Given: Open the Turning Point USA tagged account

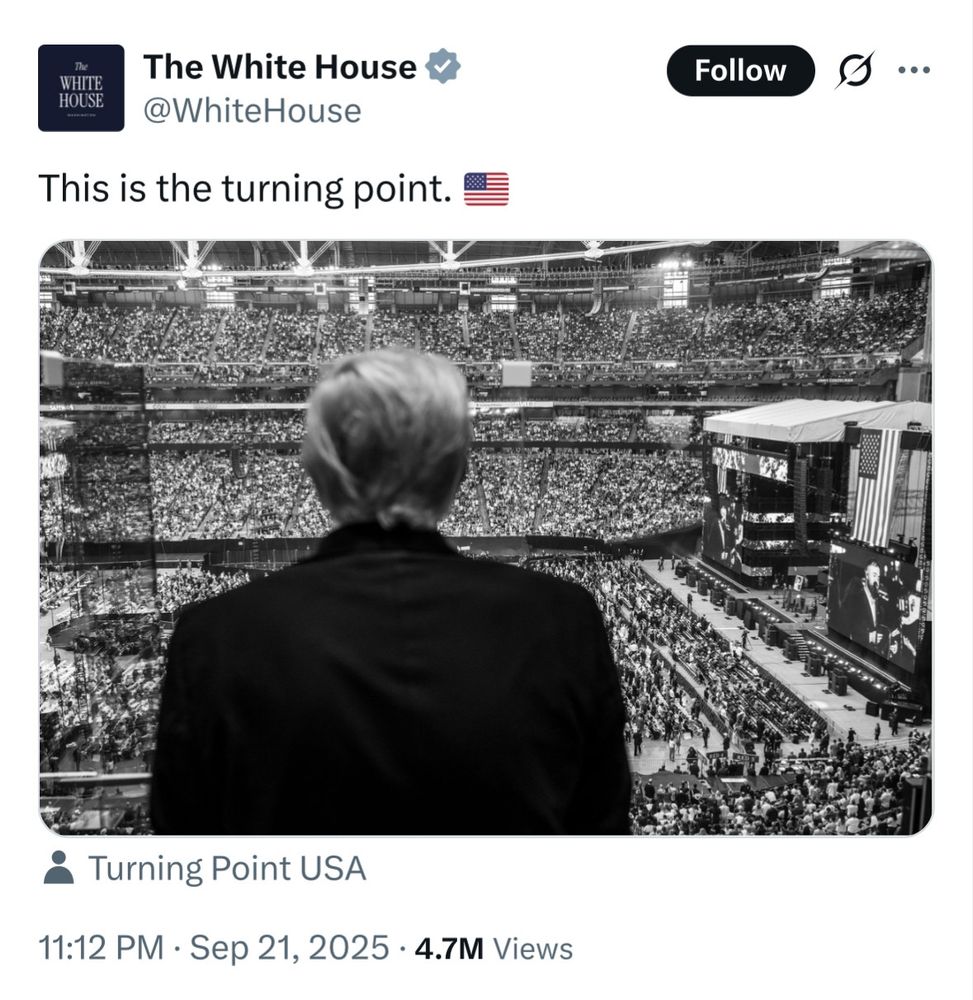Looking at the screenshot, I should point(227,868).
